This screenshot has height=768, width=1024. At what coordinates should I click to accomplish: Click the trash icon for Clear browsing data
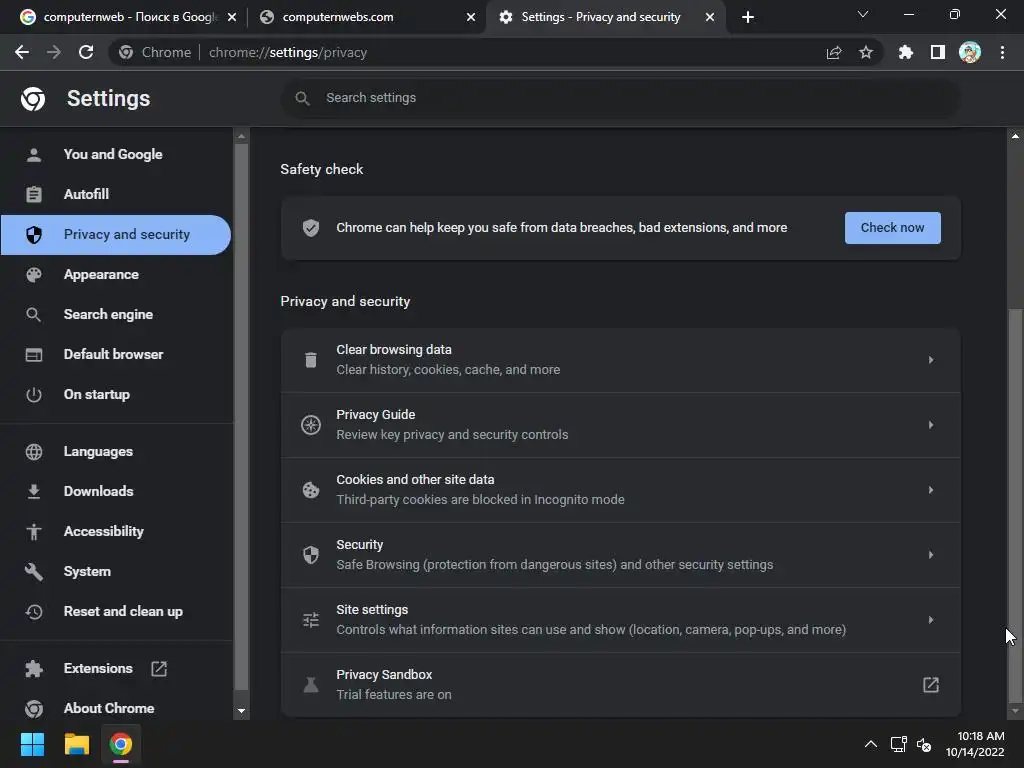(311, 360)
